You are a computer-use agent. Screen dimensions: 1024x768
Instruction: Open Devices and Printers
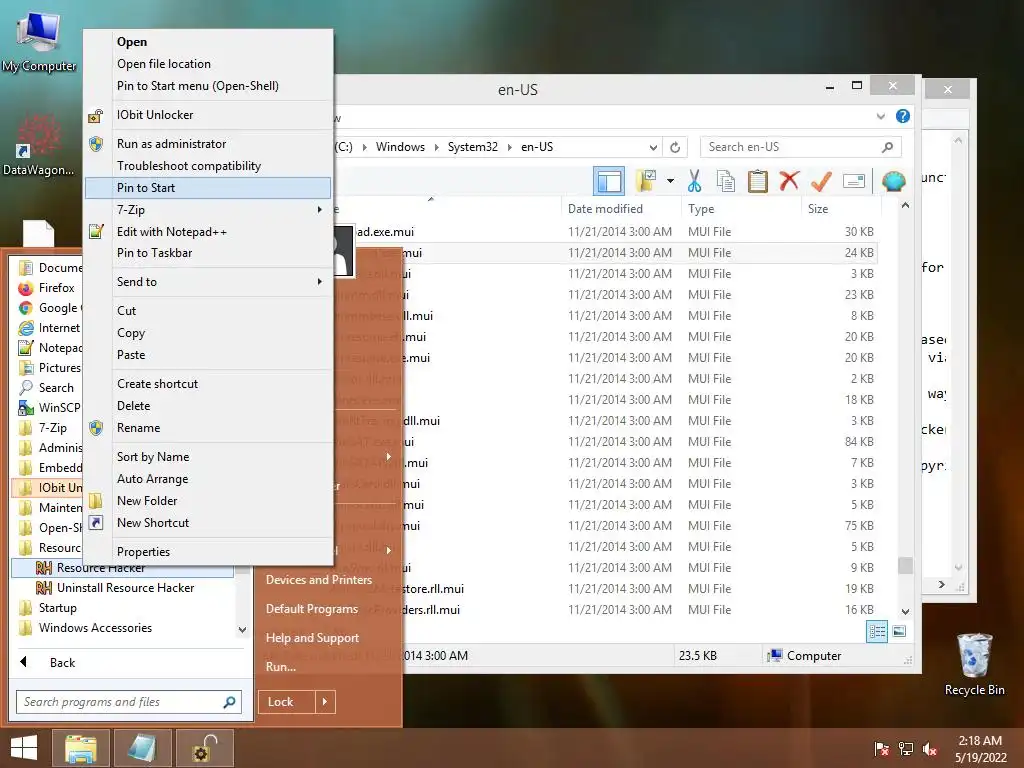point(319,580)
